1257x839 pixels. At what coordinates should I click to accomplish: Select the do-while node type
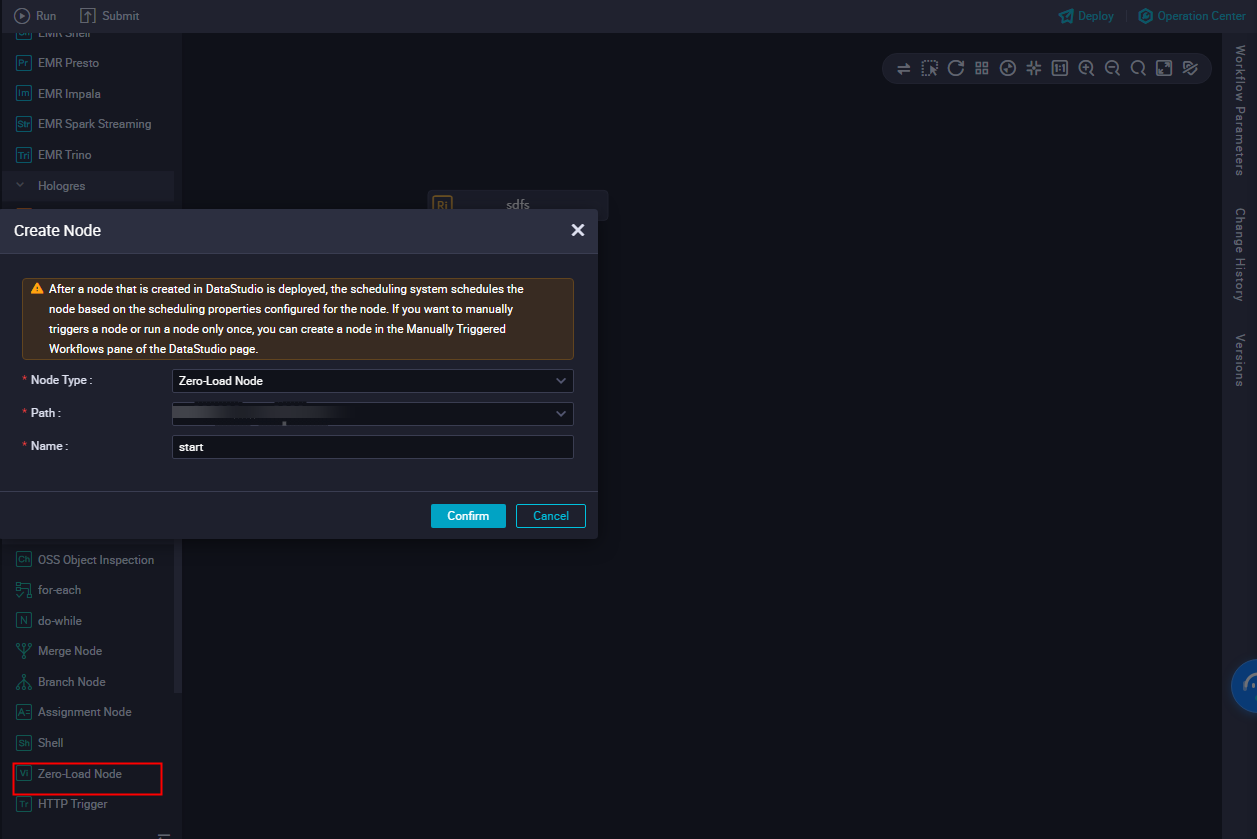tap(49, 621)
